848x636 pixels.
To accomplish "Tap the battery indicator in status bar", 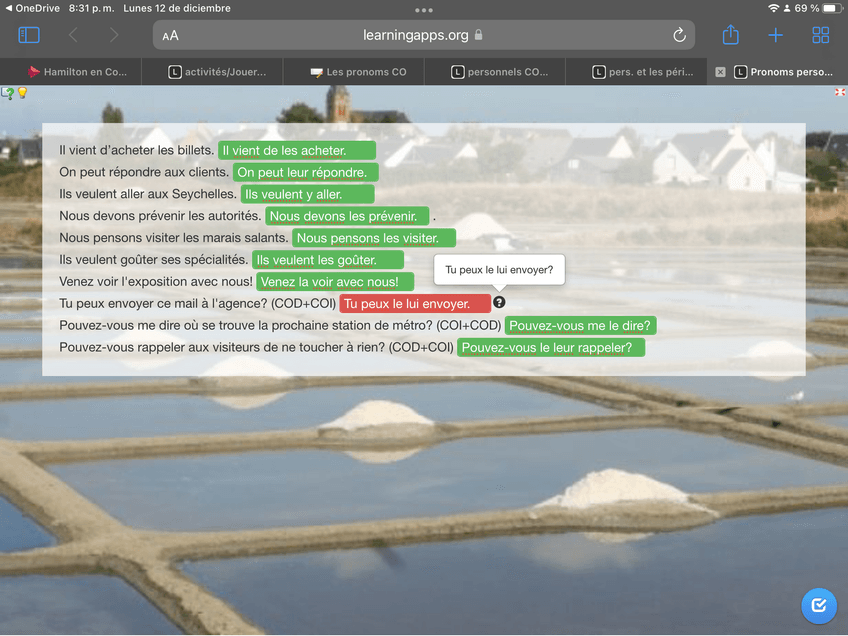I will tap(832, 8).
